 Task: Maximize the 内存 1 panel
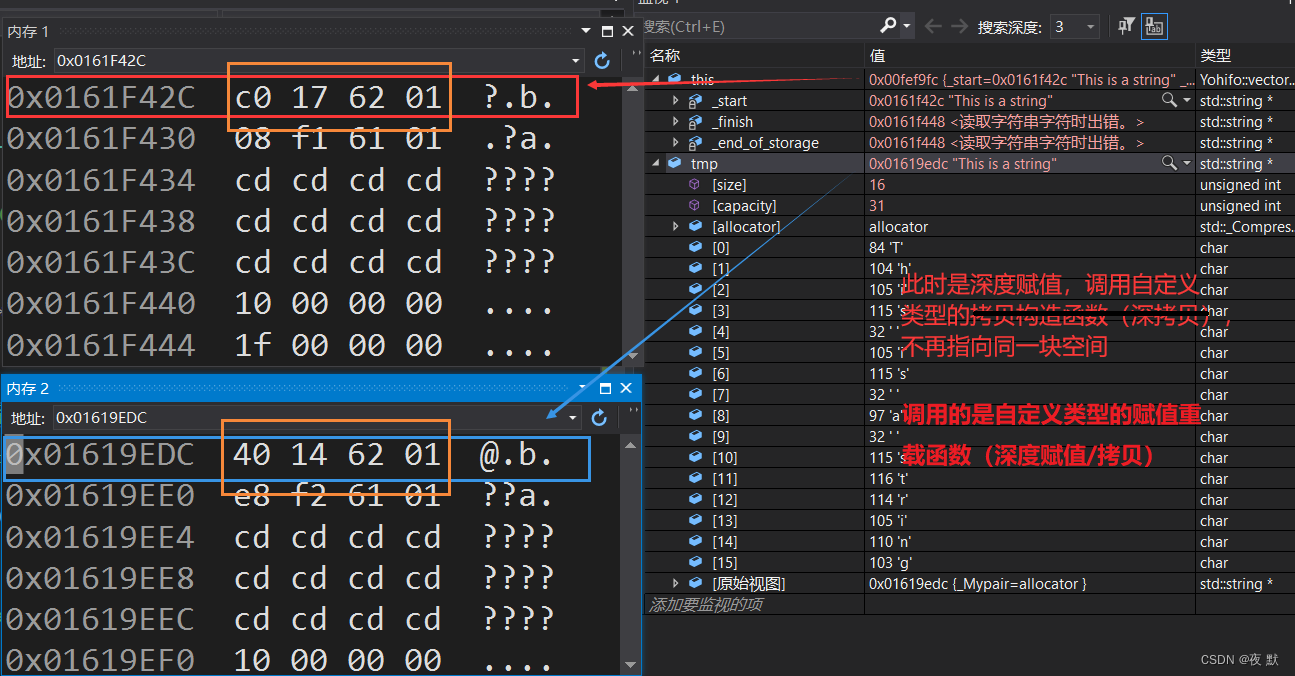[x=607, y=32]
